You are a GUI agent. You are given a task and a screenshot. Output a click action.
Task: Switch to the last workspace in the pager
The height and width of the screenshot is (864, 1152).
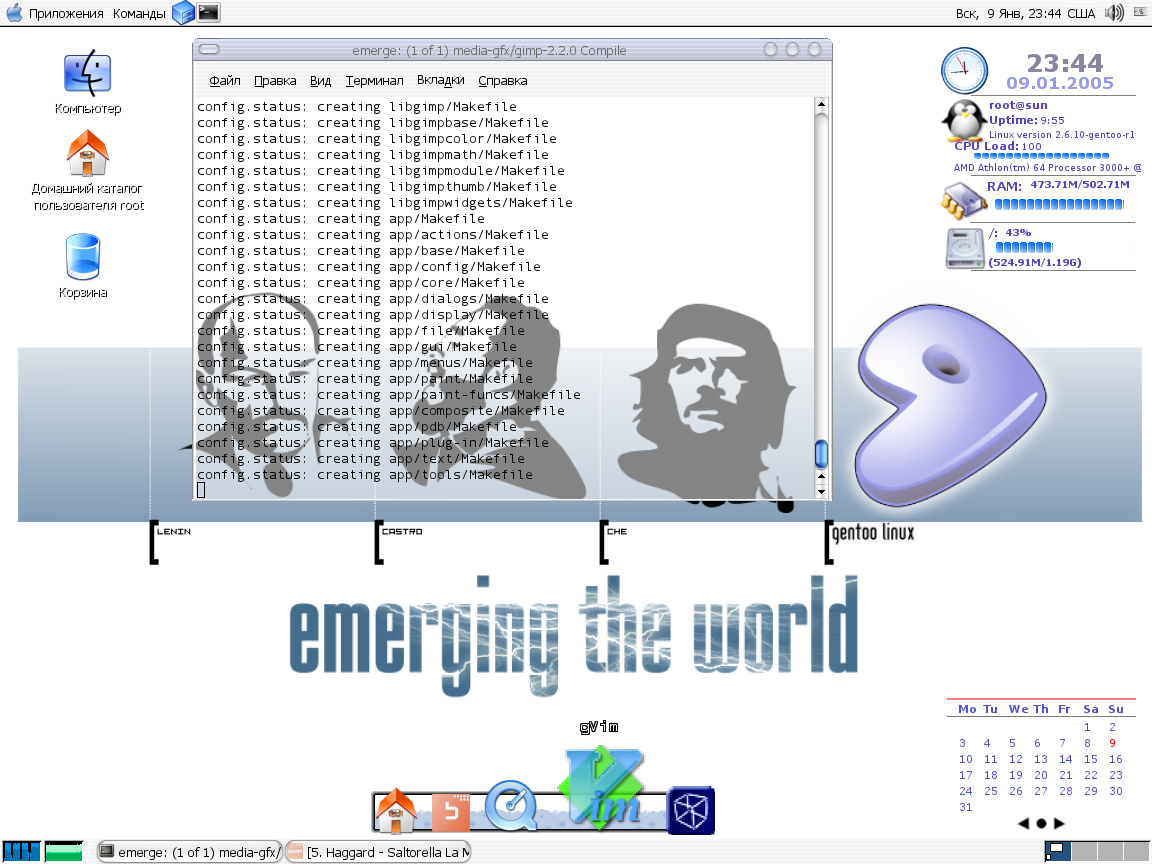[1136, 852]
